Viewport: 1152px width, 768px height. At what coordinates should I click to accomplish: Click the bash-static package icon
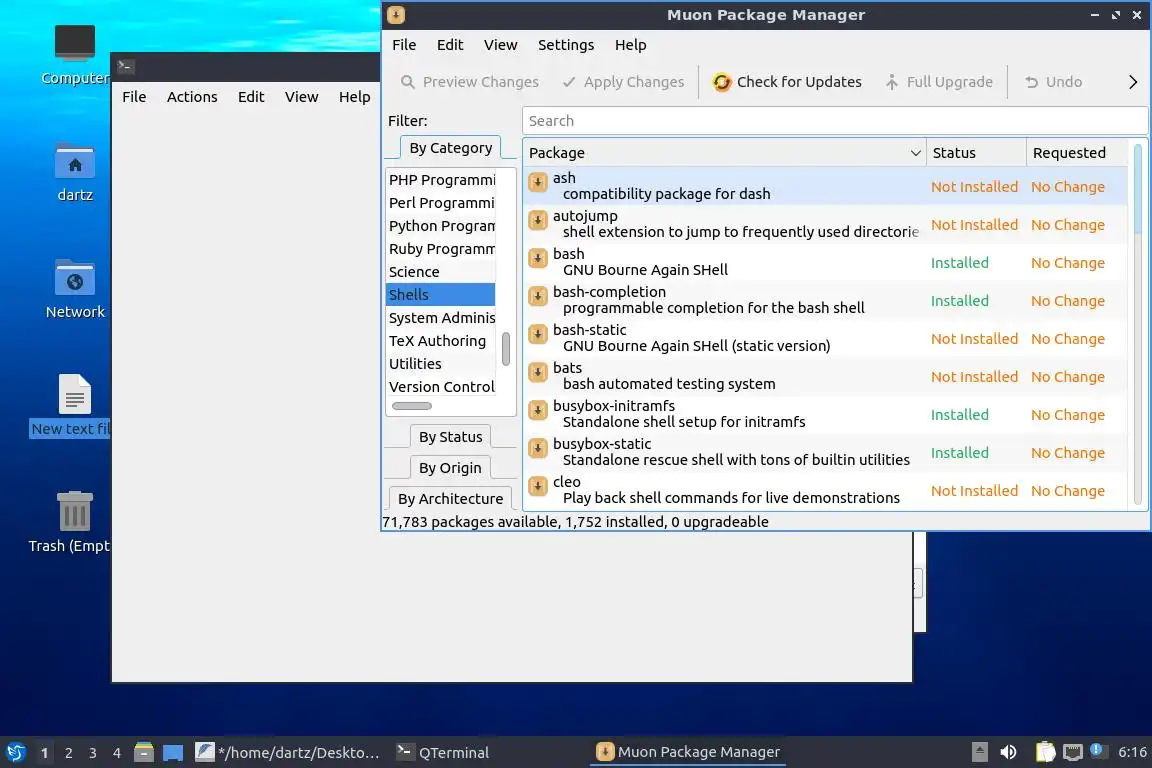tap(538, 334)
